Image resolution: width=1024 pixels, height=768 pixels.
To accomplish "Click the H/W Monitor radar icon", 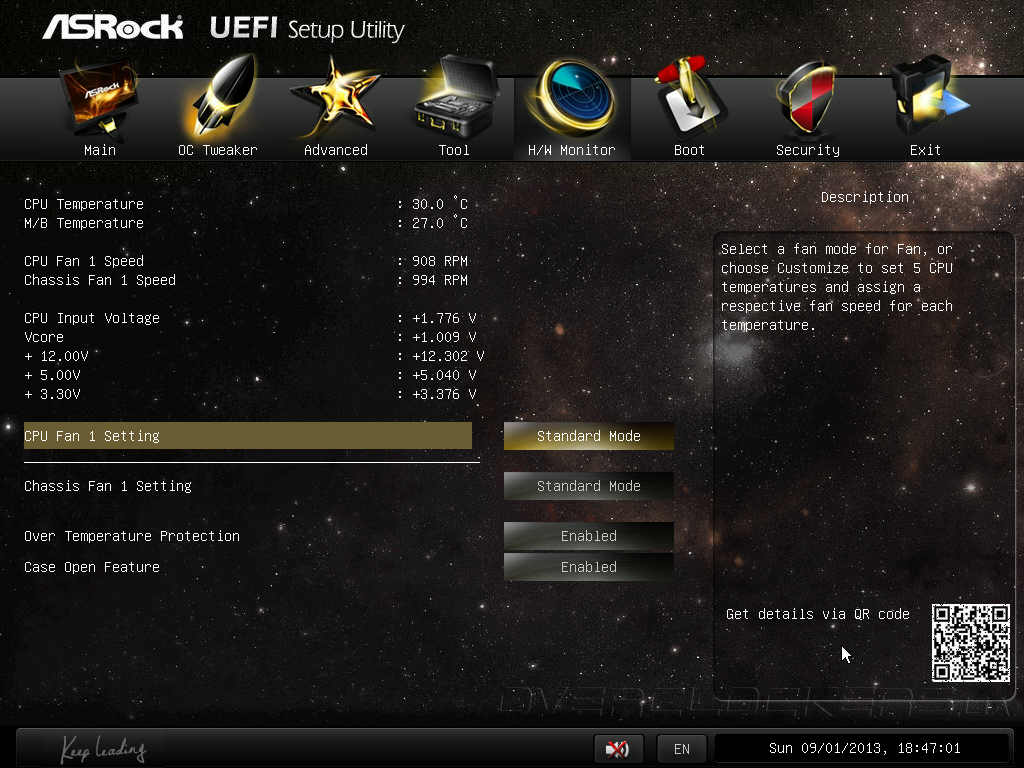I will coord(573,97).
